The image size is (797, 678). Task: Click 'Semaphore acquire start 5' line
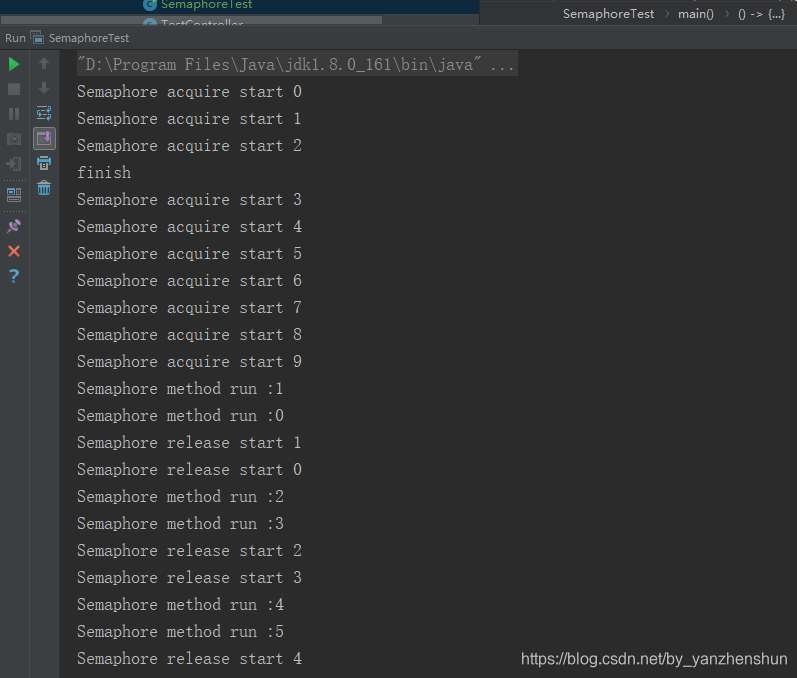coord(189,254)
